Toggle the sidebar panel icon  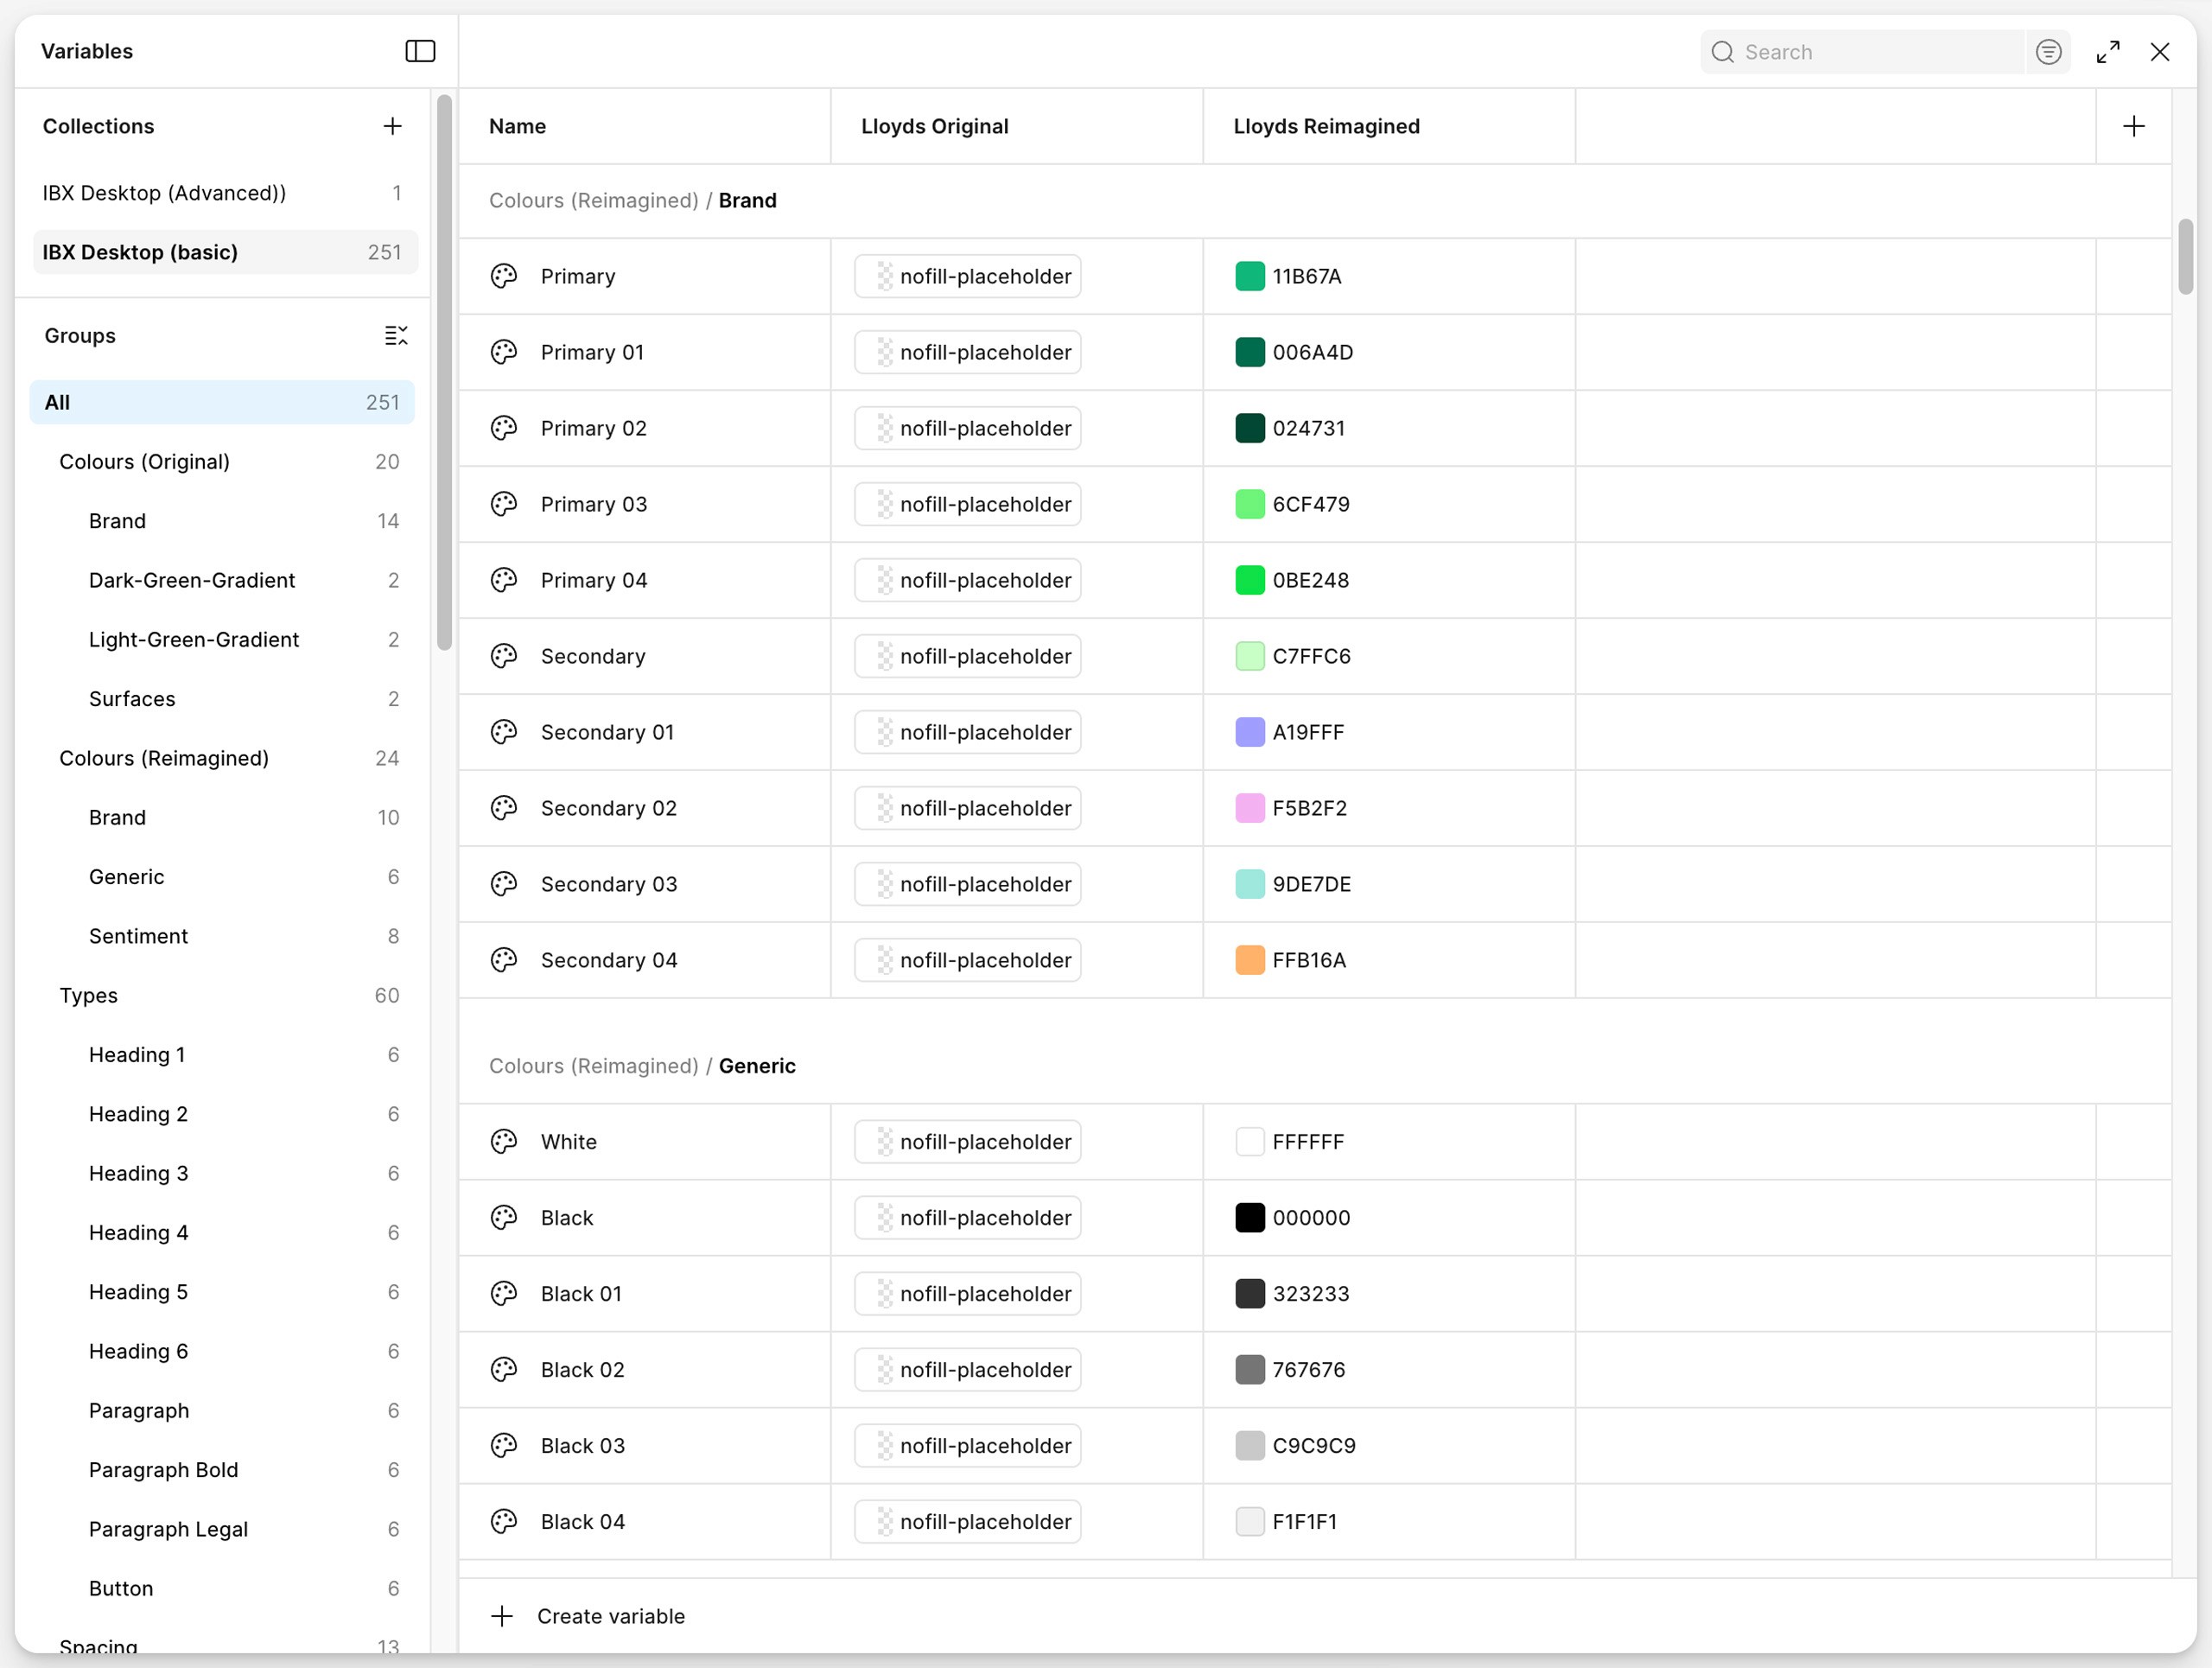click(x=420, y=51)
